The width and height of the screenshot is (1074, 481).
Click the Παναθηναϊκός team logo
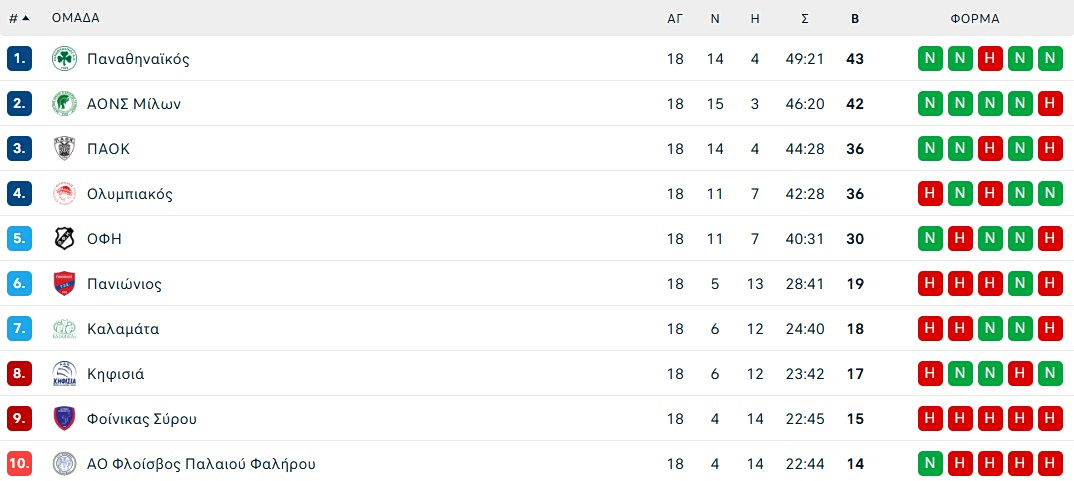[x=64, y=59]
